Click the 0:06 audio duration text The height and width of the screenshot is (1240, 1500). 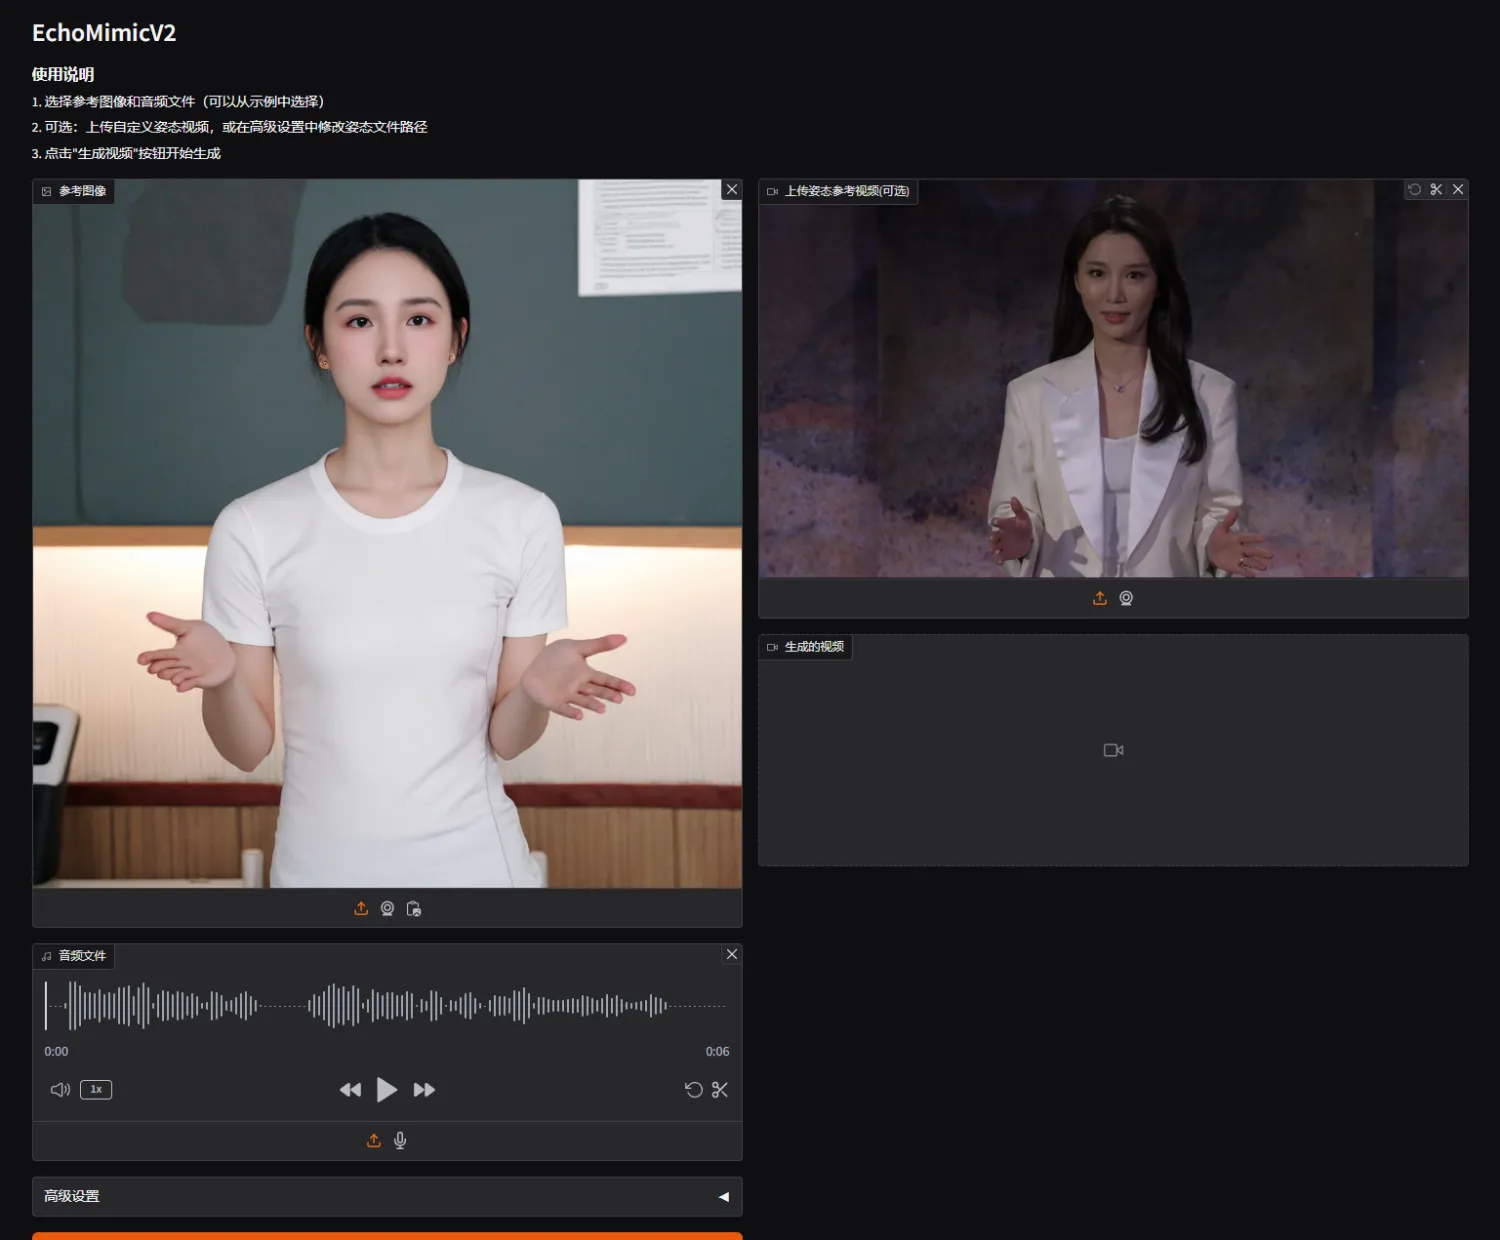click(x=717, y=1051)
